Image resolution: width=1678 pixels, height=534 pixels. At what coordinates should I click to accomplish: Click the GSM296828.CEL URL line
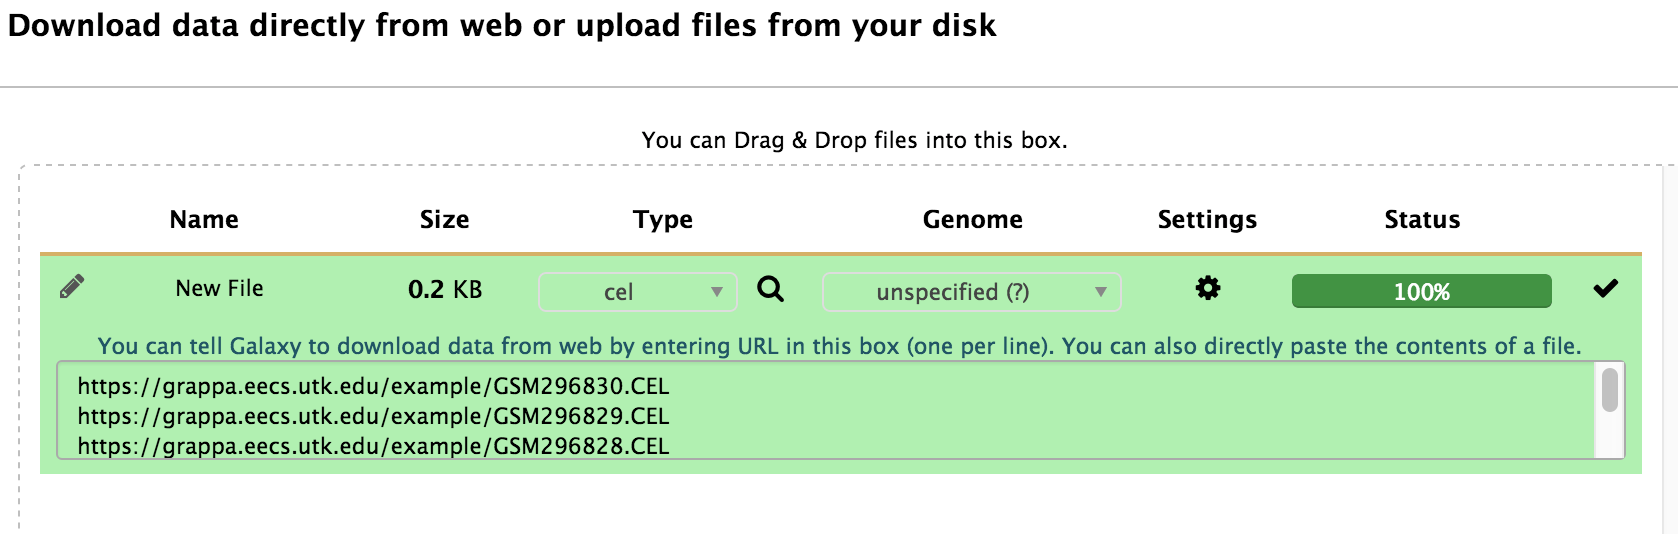[373, 446]
